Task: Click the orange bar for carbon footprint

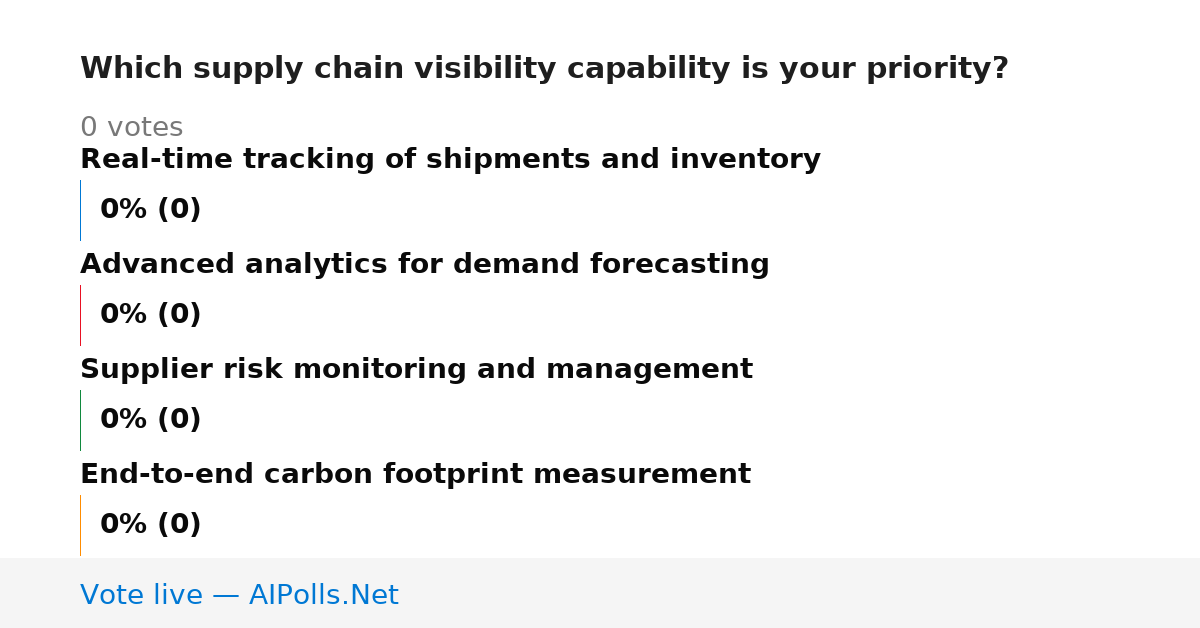Action: (x=80, y=525)
